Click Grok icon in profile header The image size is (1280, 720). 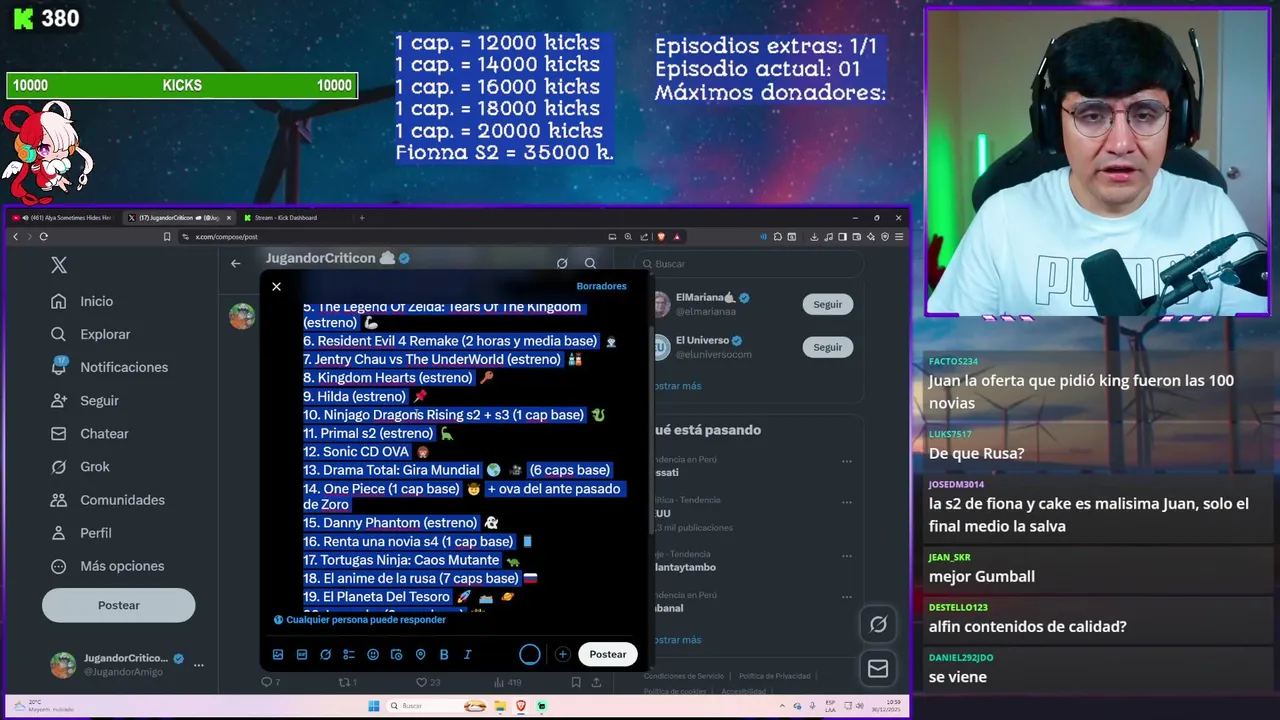562,263
